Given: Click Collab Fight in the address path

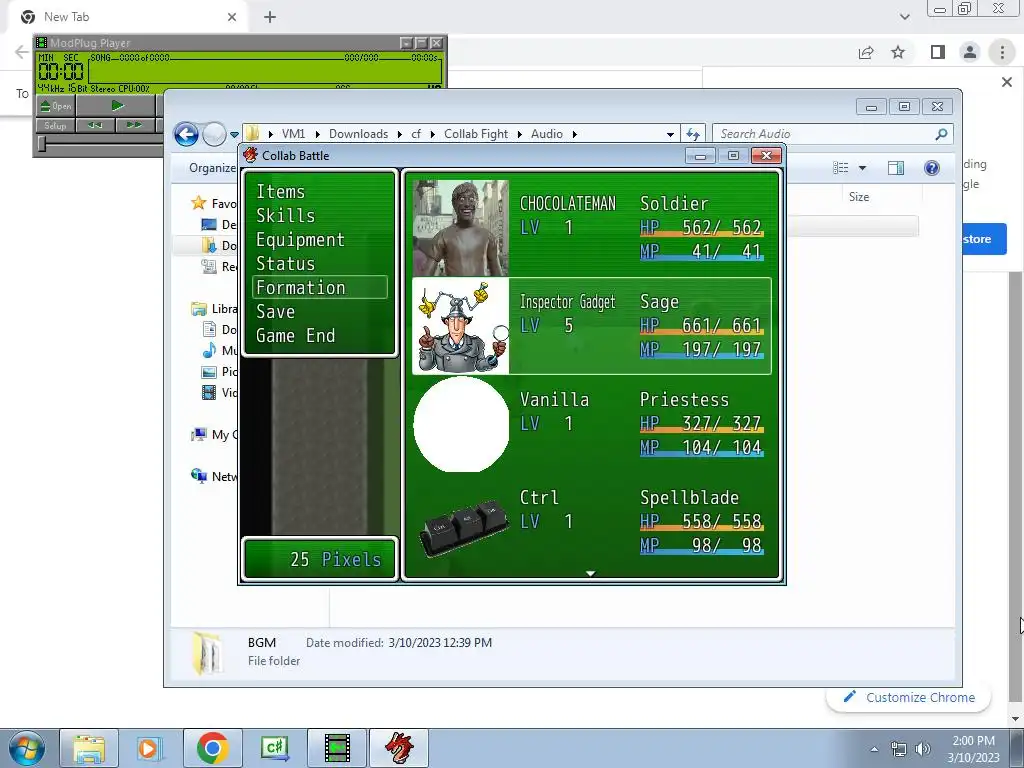Looking at the screenshot, I should pos(476,134).
